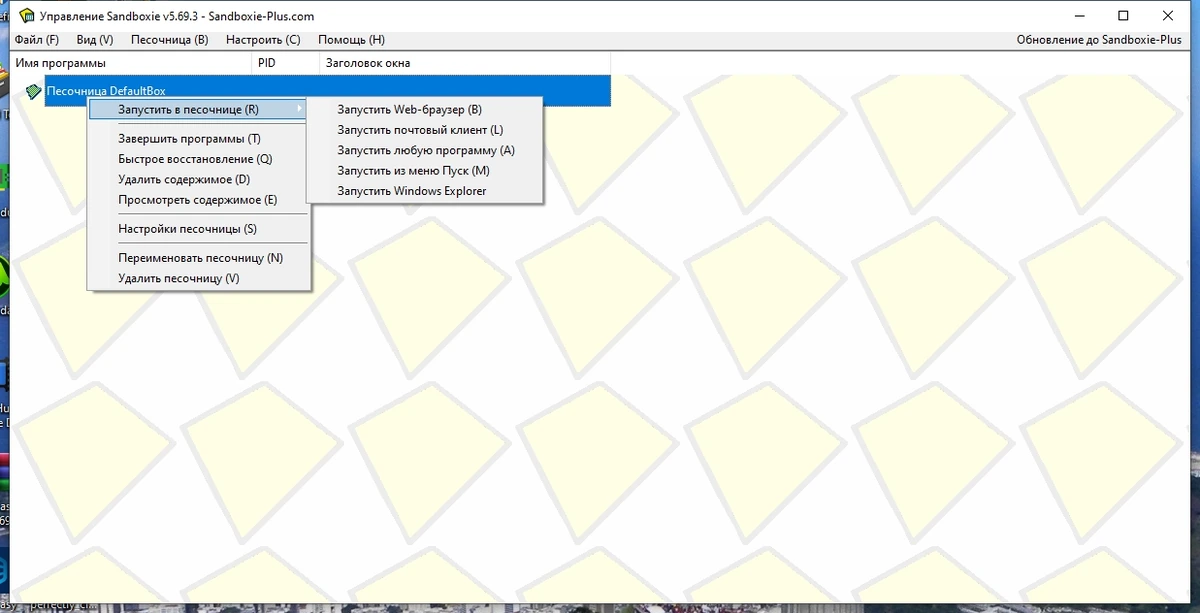Open the Настроить (C) menu

click(263, 40)
